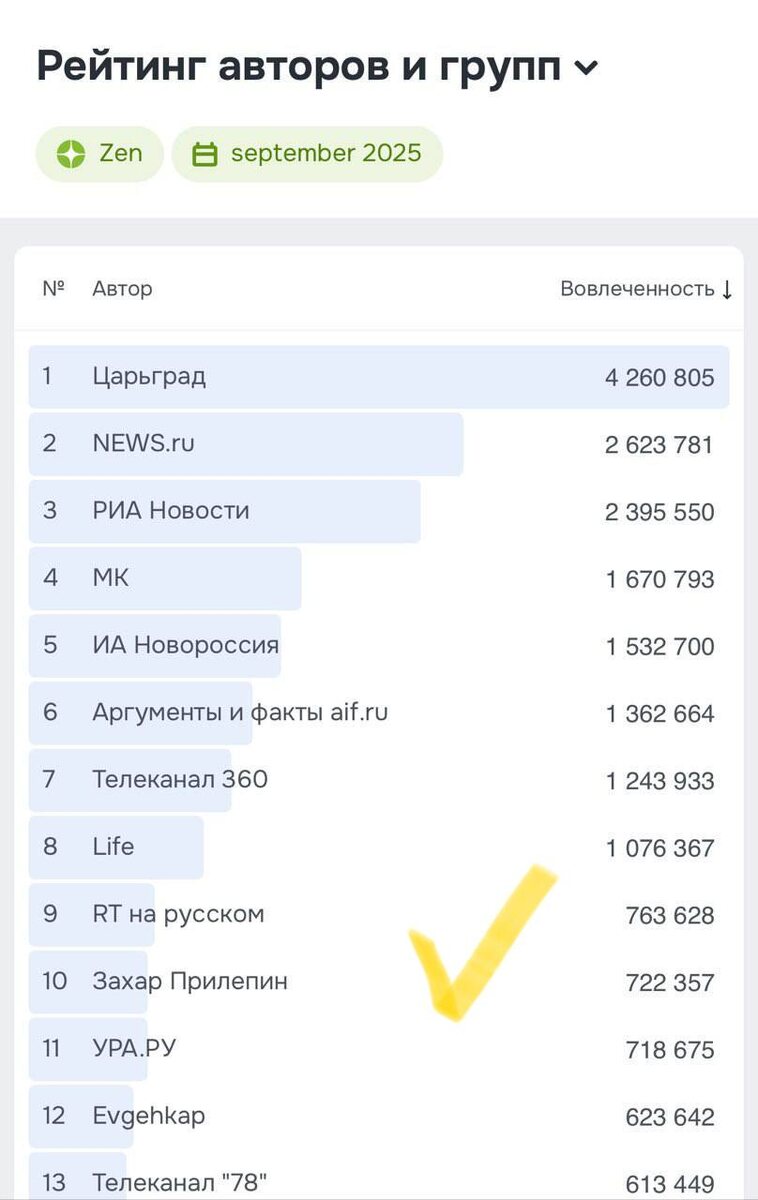Click the Автор column header
The height and width of the screenshot is (1200, 758).
(x=122, y=289)
